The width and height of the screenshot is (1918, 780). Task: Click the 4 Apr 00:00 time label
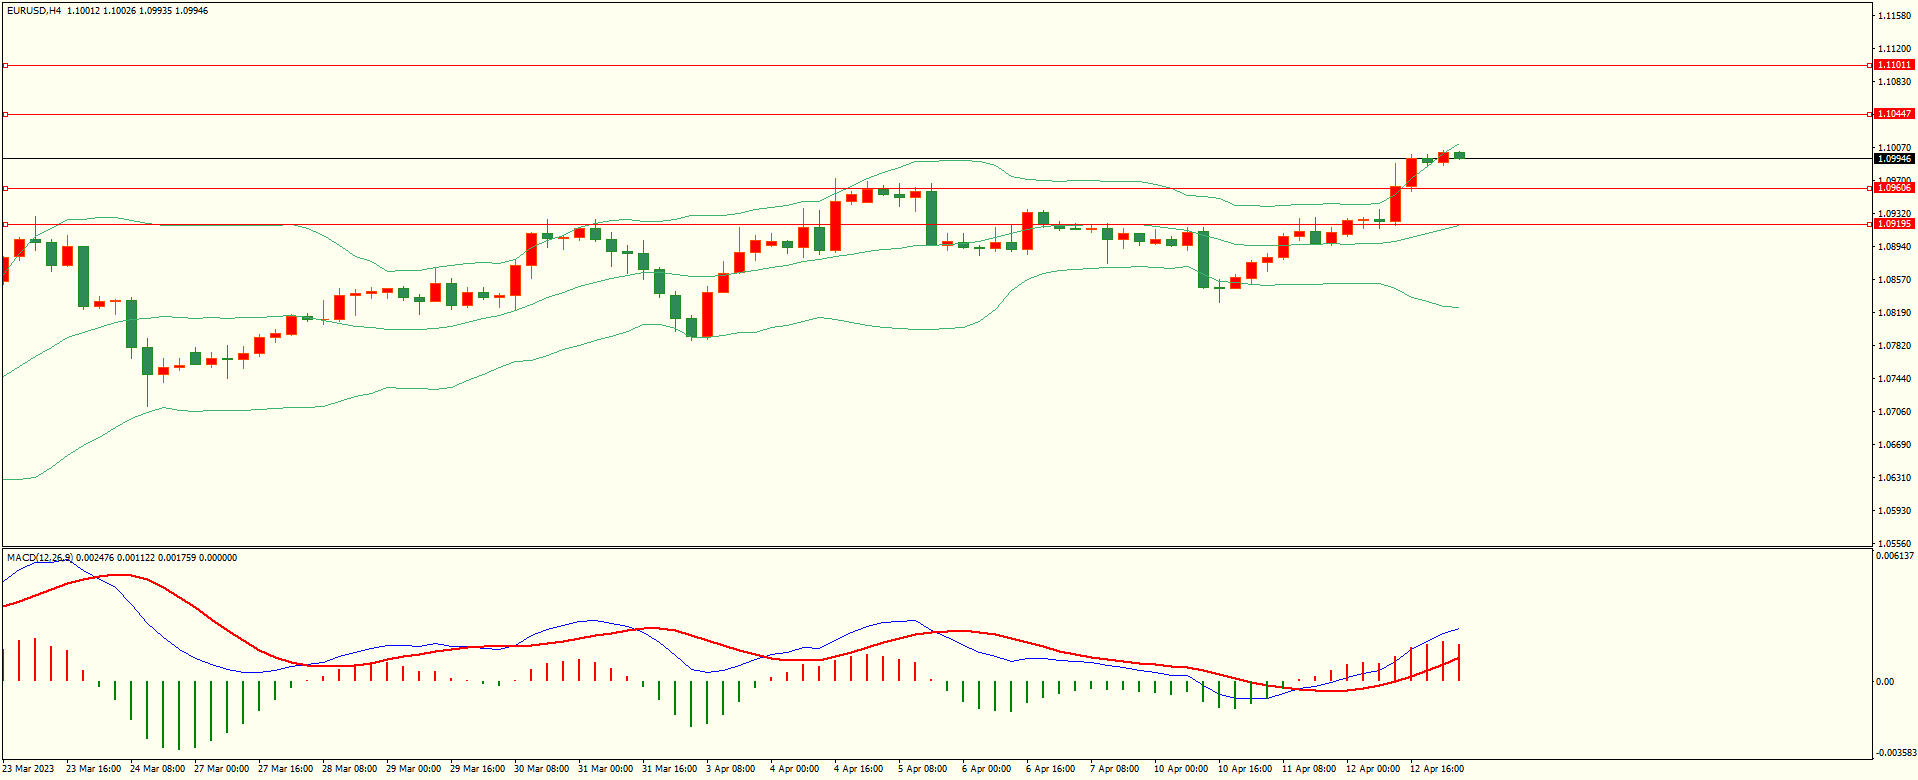[x=794, y=769]
